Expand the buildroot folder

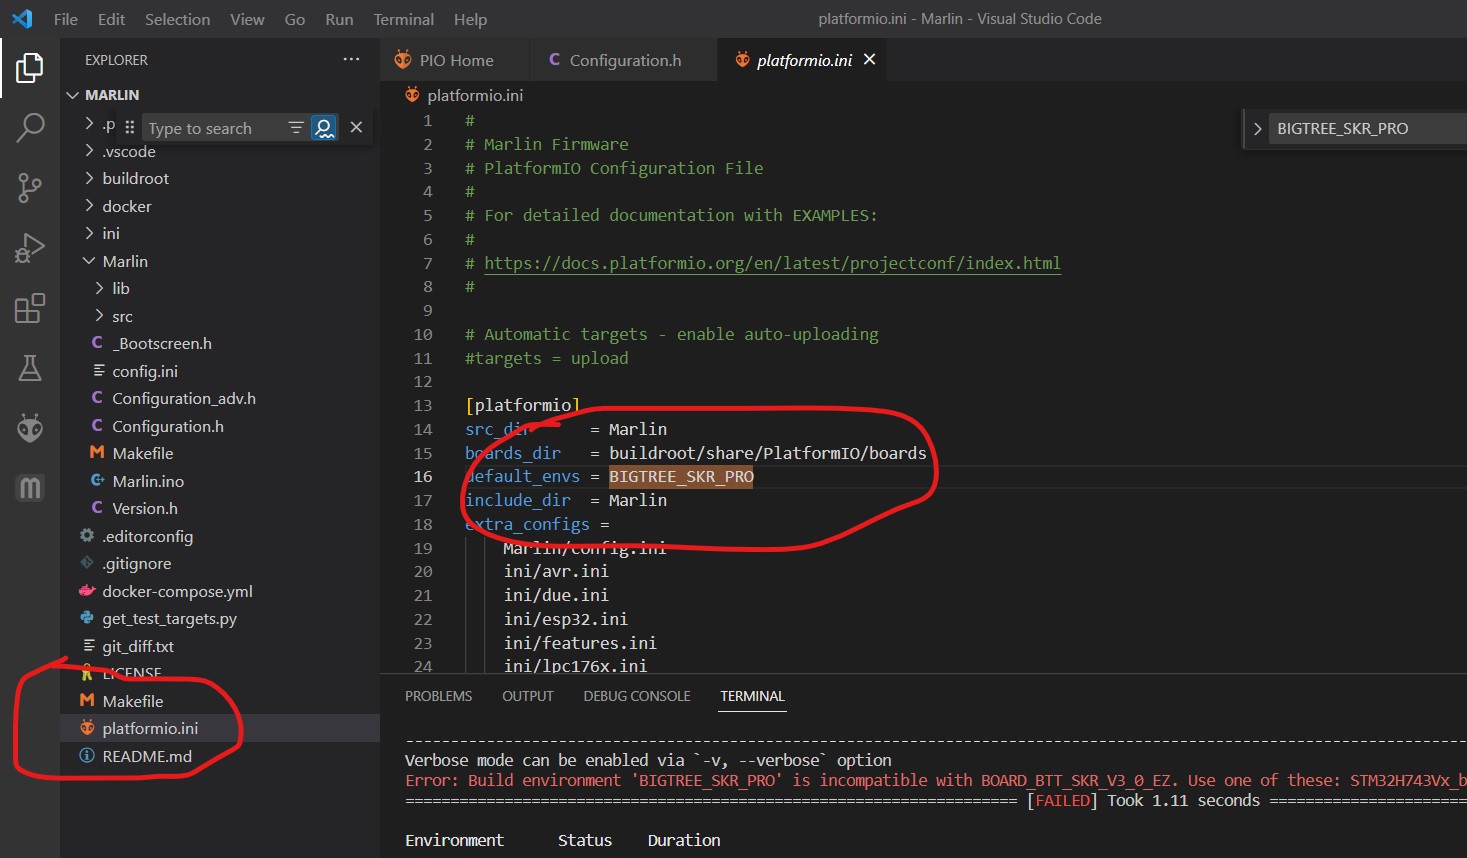(135, 179)
